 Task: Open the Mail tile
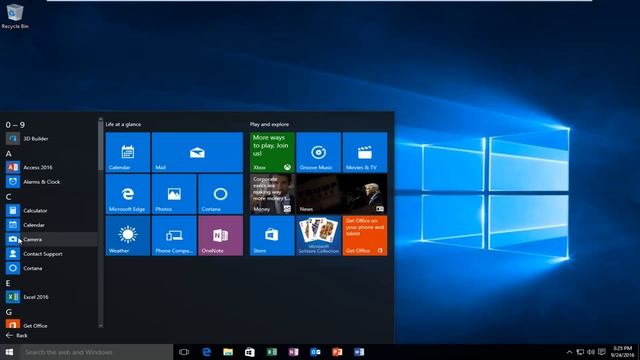[197, 152]
